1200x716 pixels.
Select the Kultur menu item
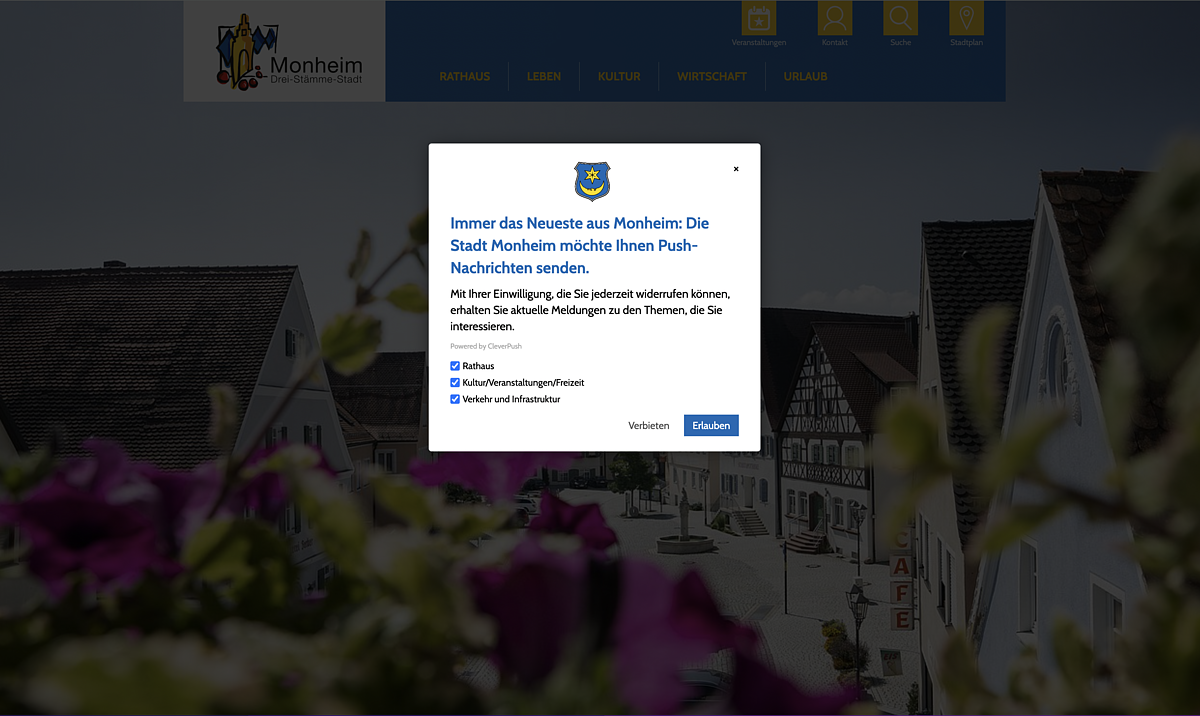(x=619, y=77)
